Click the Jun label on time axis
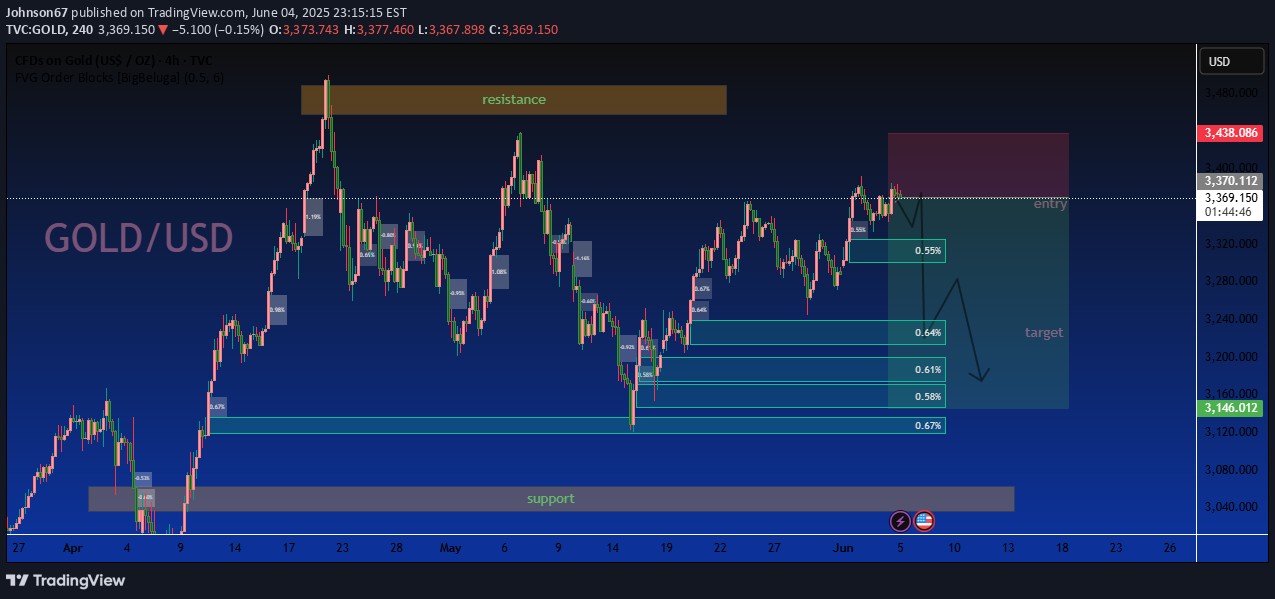 click(x=845, y=548)
